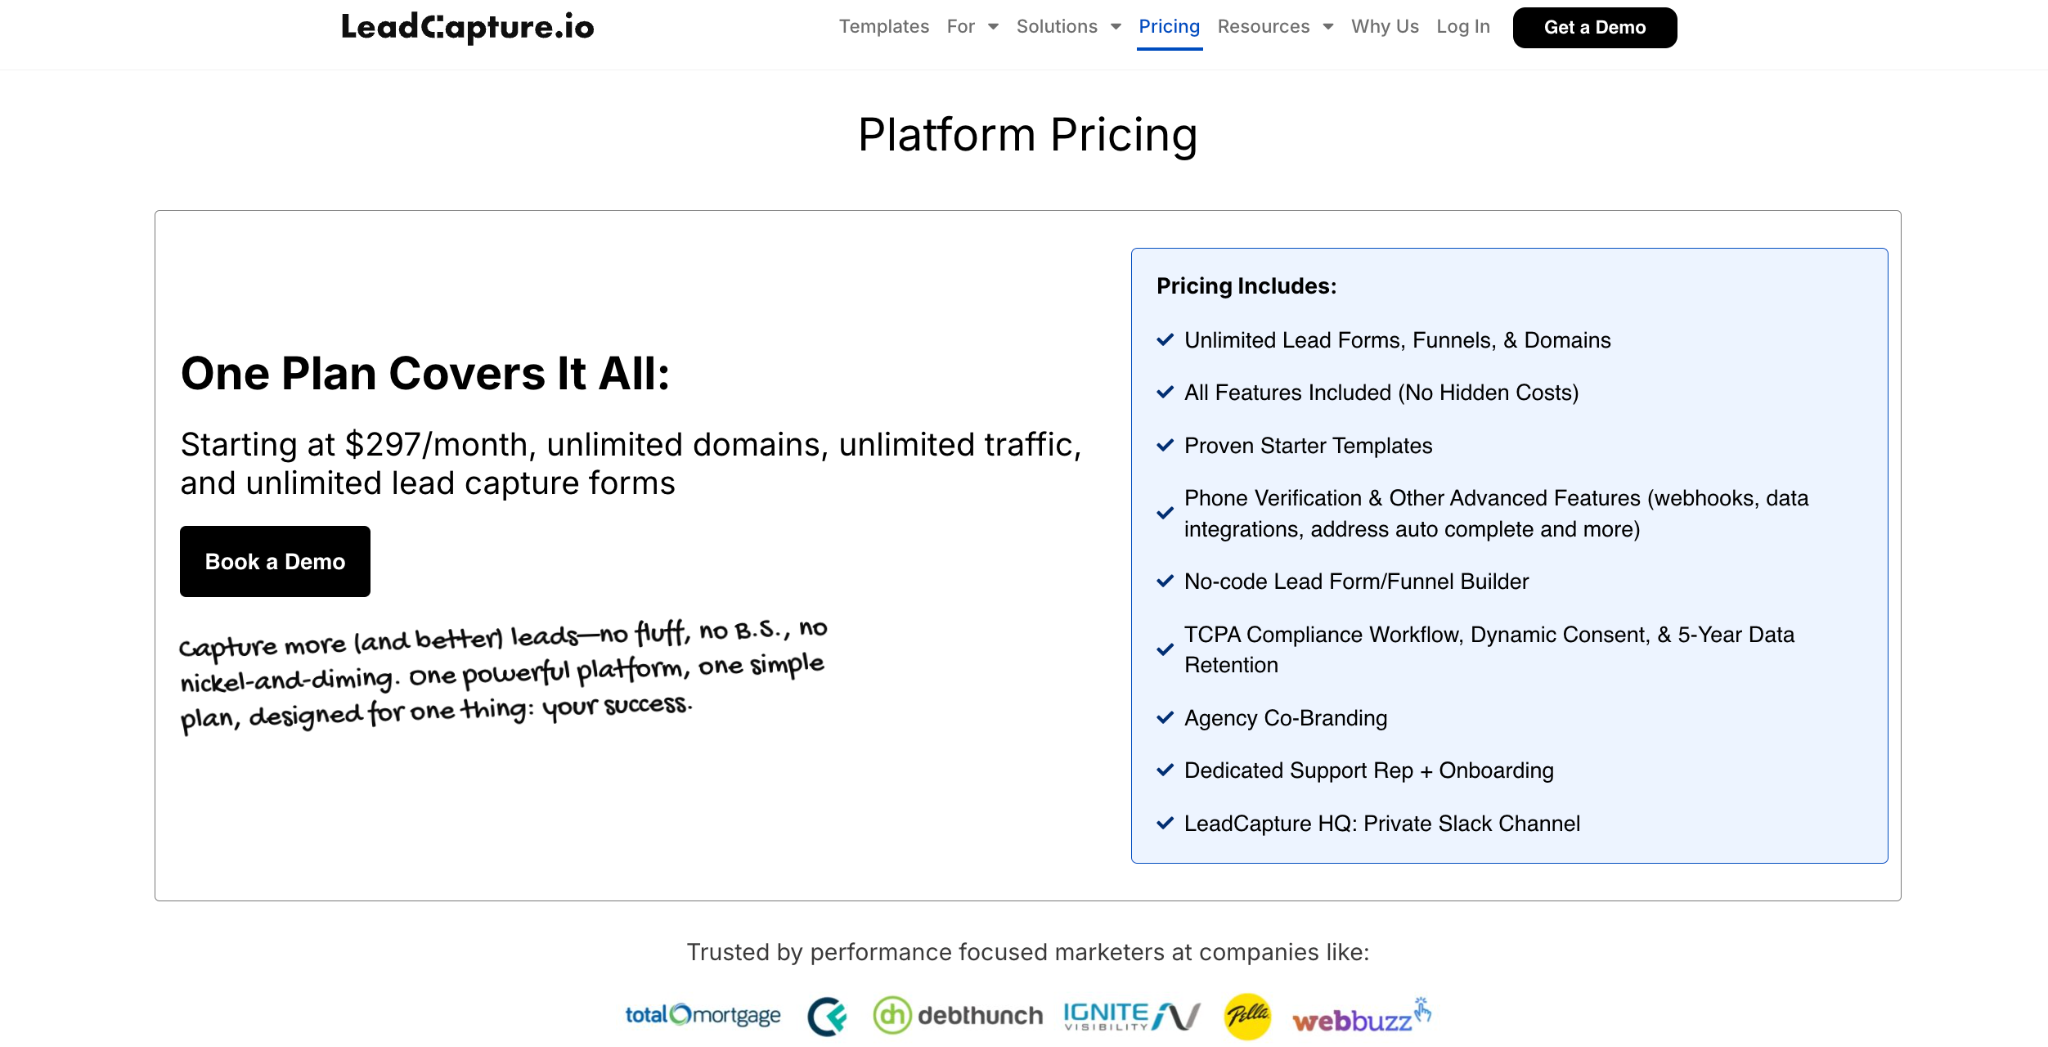Expand the Resources dropdown menu
The height and width of the screenshot is (1047, 2048).
point(1275,27)
